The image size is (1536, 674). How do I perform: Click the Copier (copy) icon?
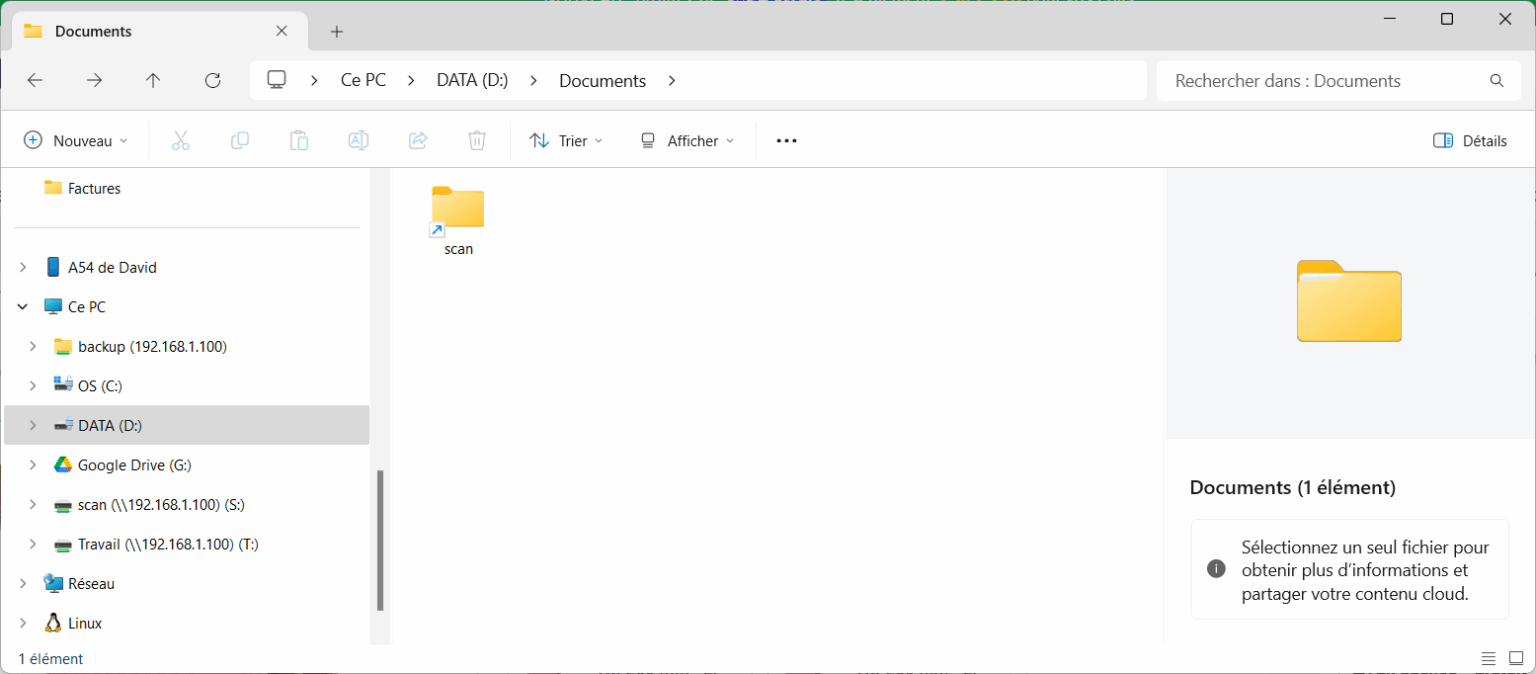[240, 140]
